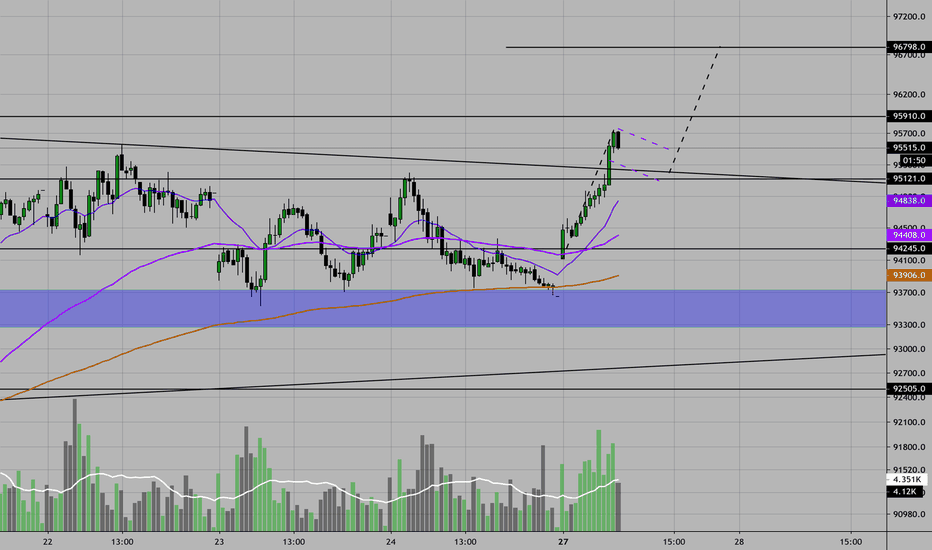Select the black dashed upward projection line

pos(695,109)
